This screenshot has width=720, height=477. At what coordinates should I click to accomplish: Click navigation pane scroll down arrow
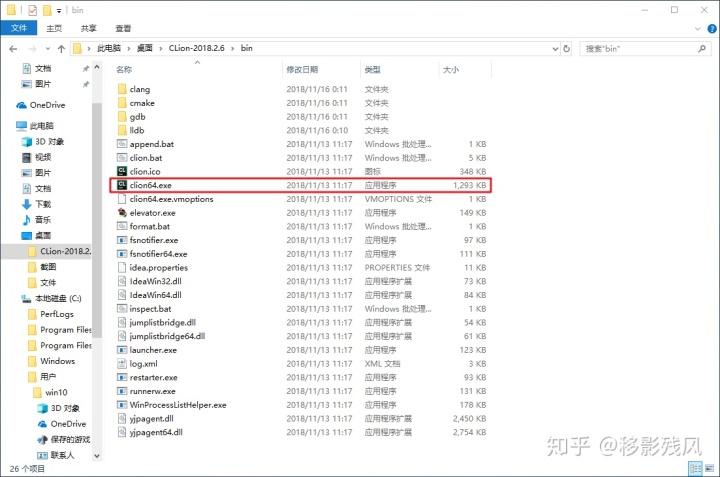96,456
